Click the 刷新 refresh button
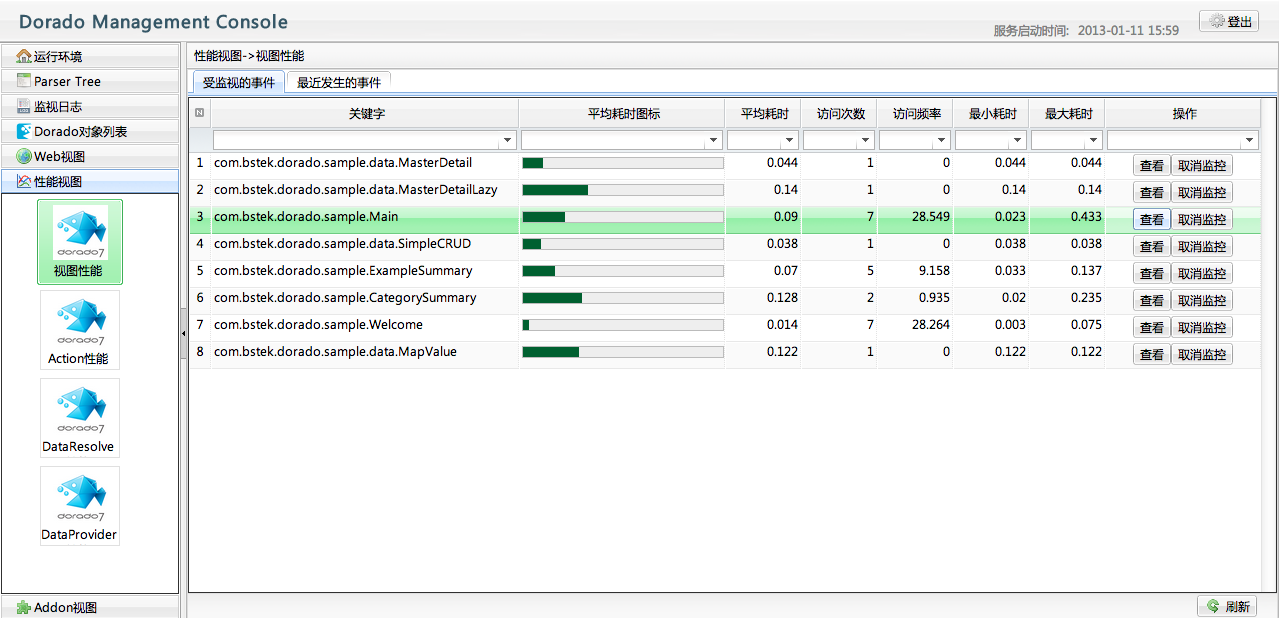Screen dimensions: 1279x618 (1227, 606)
